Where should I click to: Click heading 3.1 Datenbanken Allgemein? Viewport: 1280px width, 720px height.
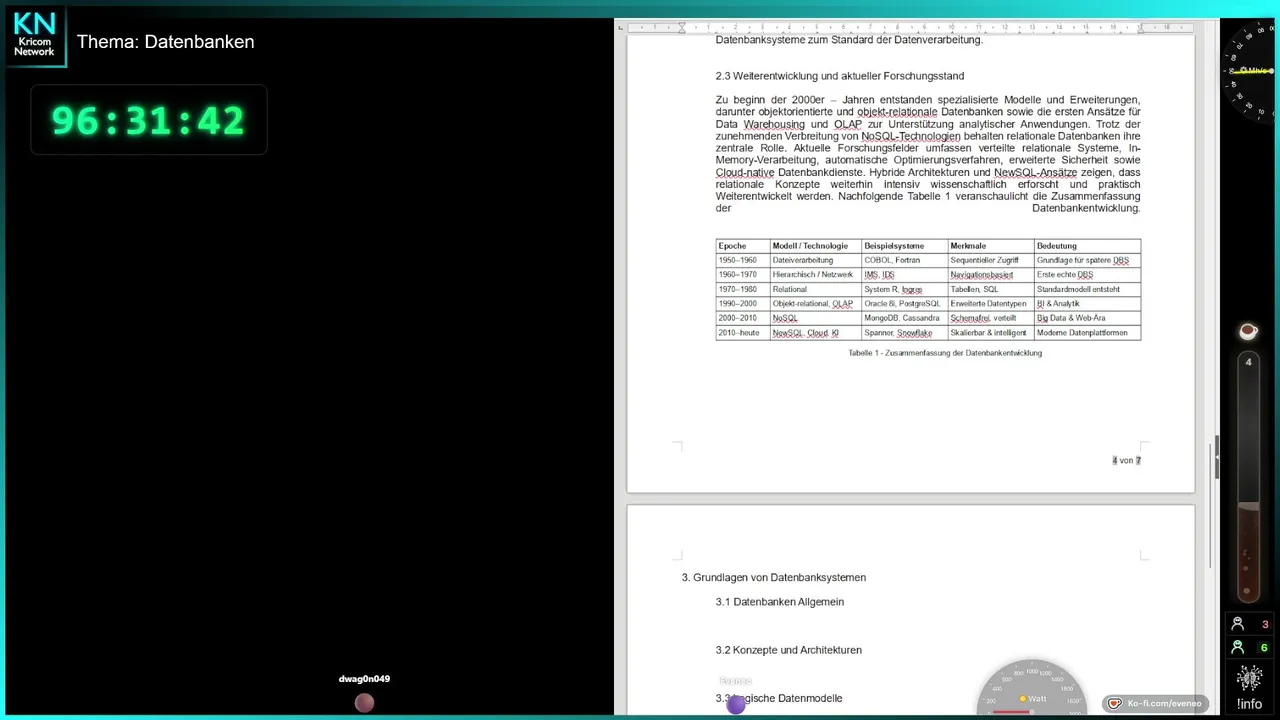[780, 602]
